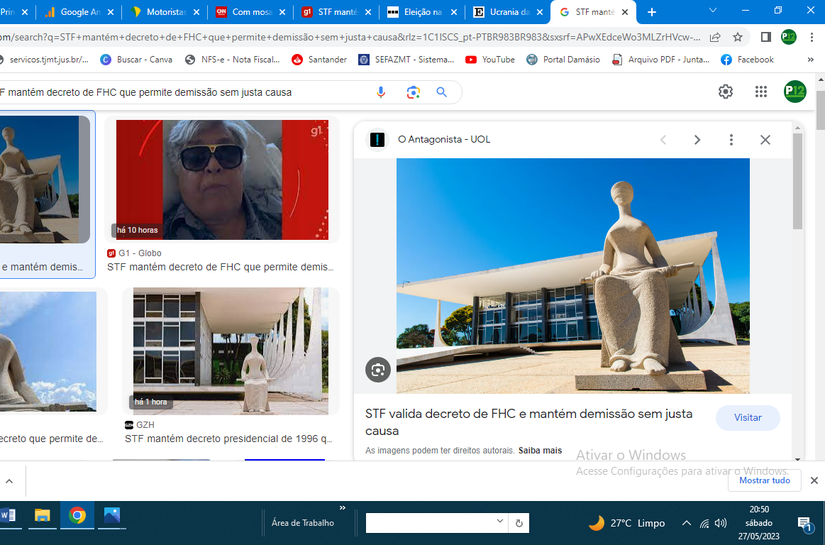Open the Google apps grid
The image size is (825, 545).
point(761,92)
